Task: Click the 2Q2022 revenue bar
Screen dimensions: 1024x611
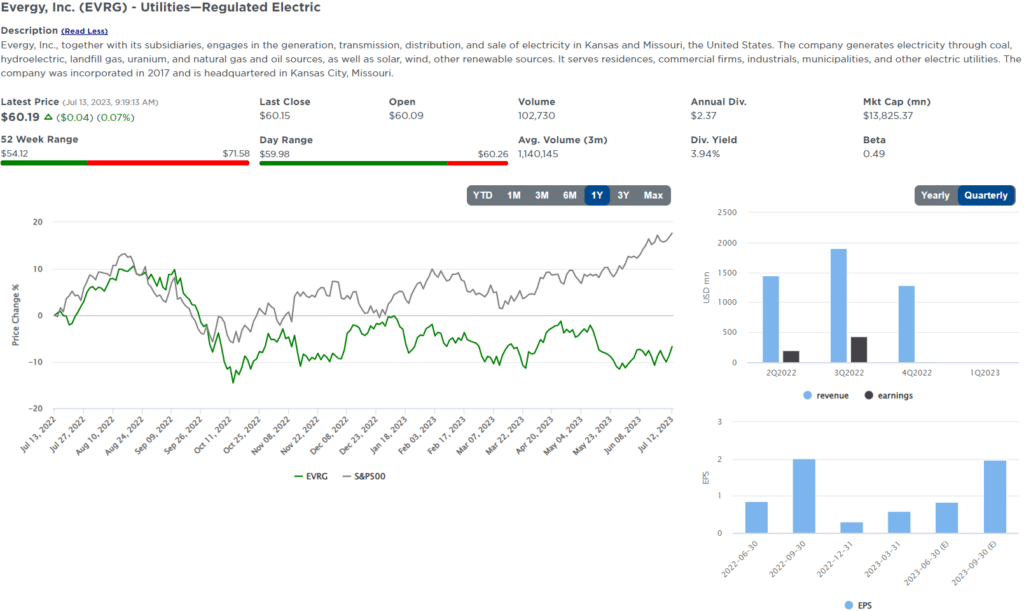Action: coord(771,319)
